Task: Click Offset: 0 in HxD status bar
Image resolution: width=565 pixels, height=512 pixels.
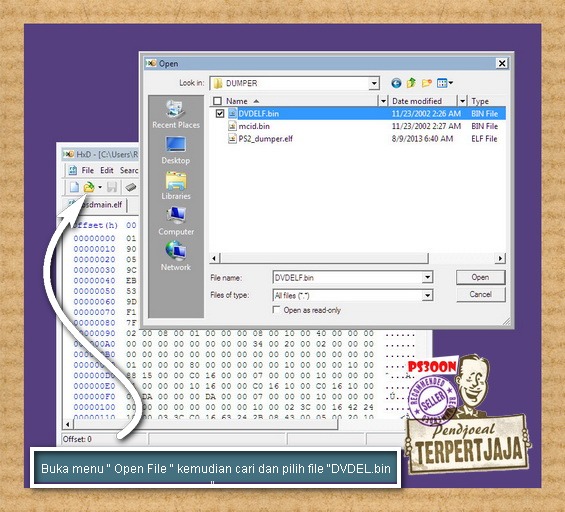Action: (77, 439)
